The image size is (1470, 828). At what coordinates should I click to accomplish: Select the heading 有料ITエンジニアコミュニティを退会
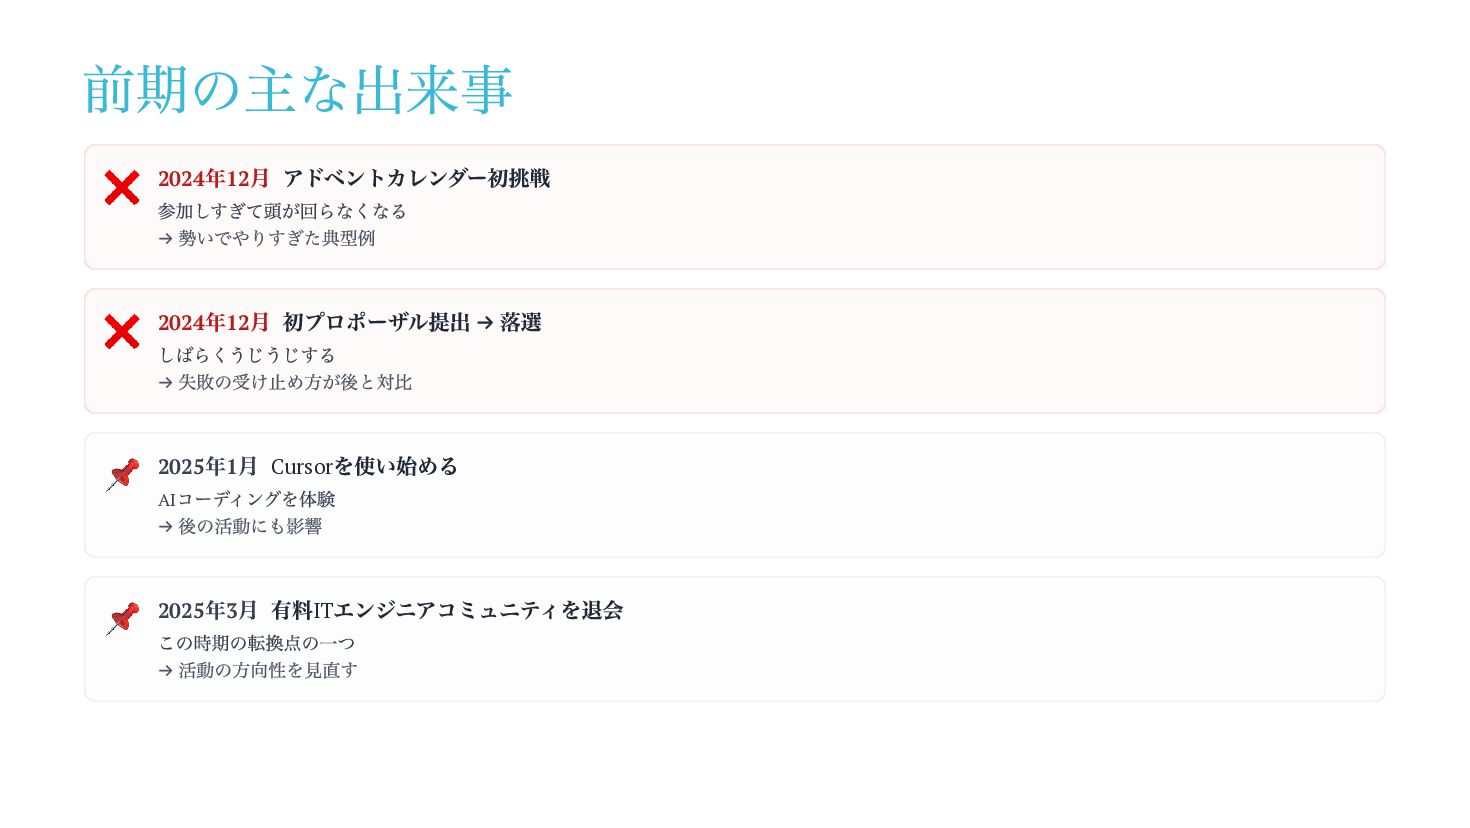coord(446,611)
